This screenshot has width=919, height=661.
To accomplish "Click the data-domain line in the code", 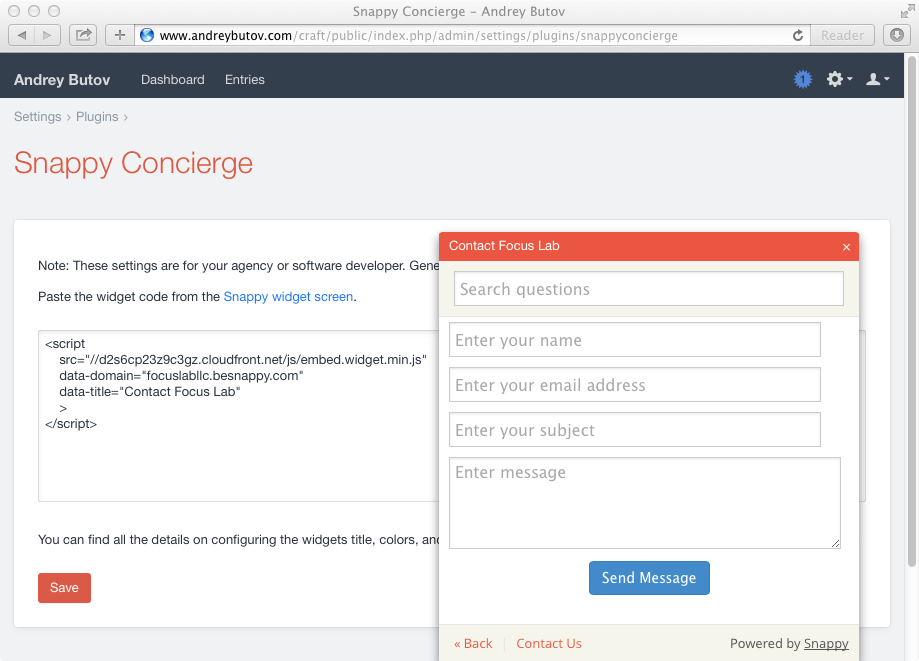I will tap(181, 376).
